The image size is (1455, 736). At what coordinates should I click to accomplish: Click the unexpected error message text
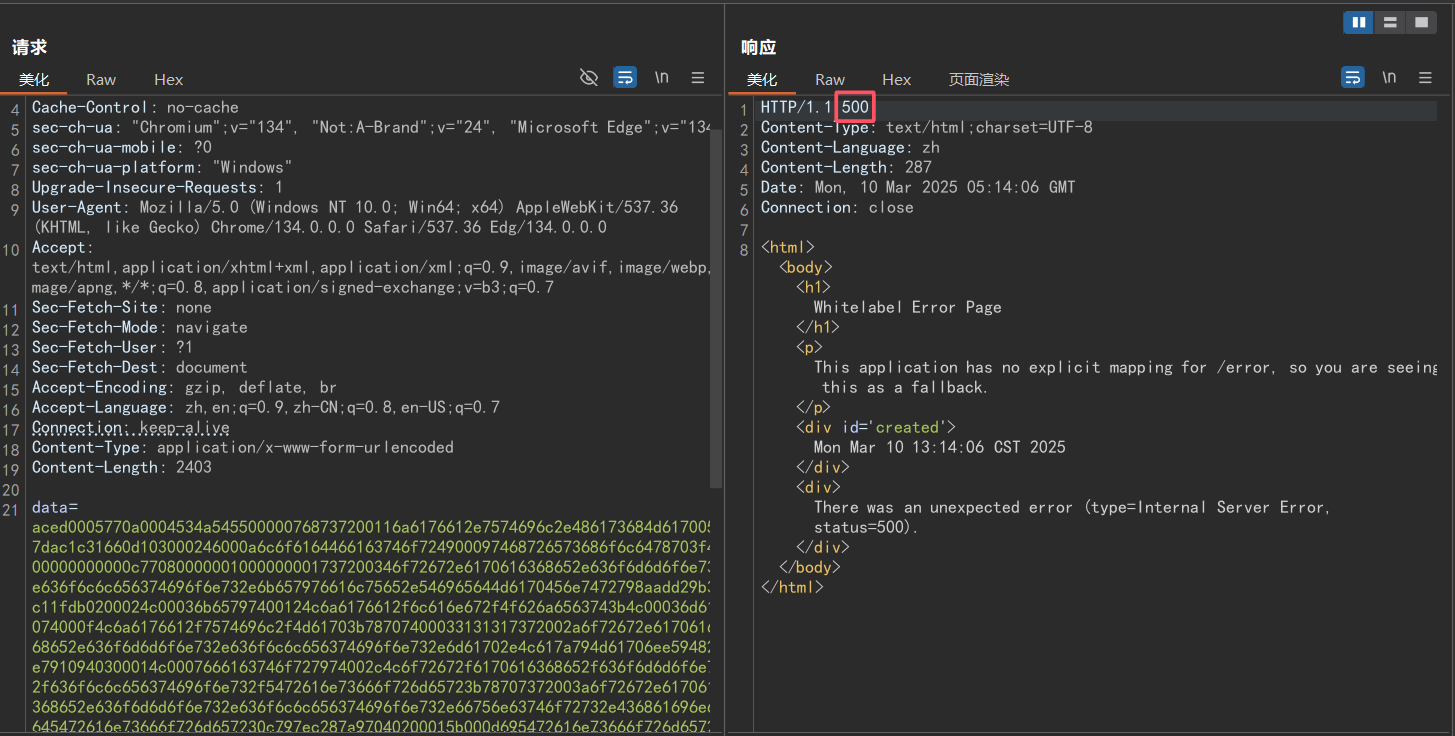point(1072,517)
